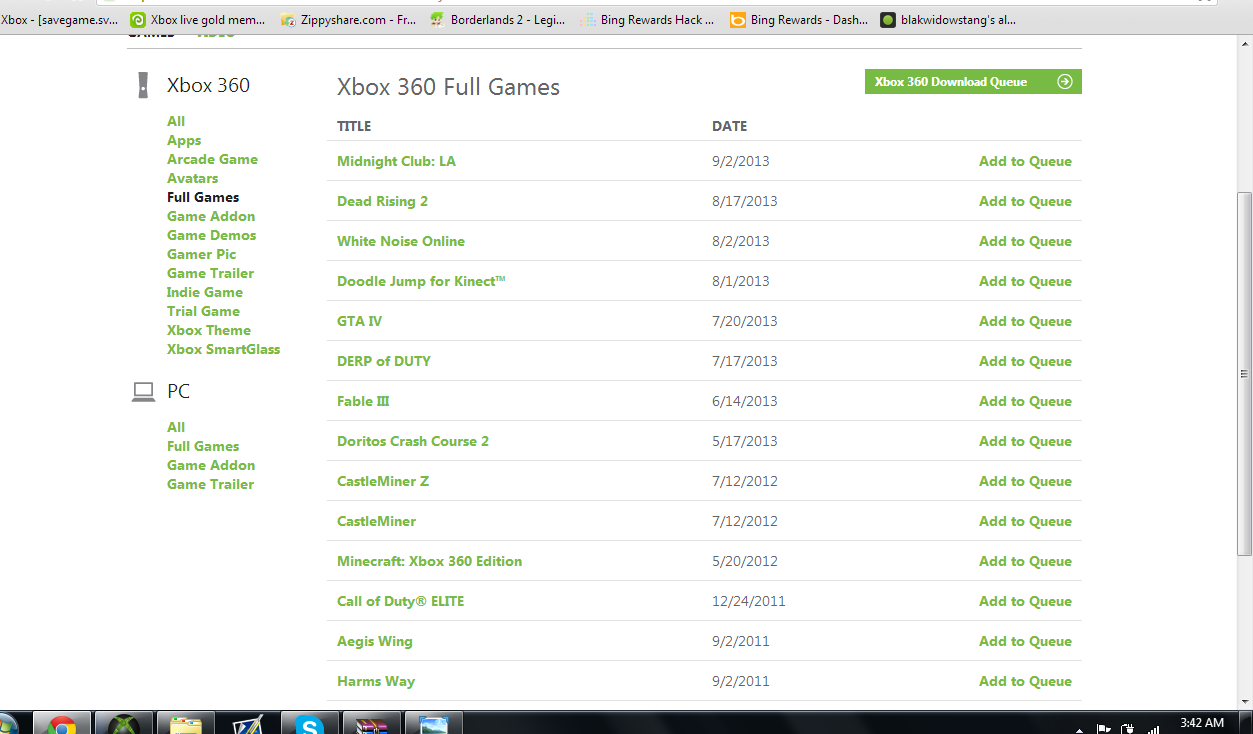Click the 3:42 AM taskbar clock
1253x734 pixels.
1201,723
